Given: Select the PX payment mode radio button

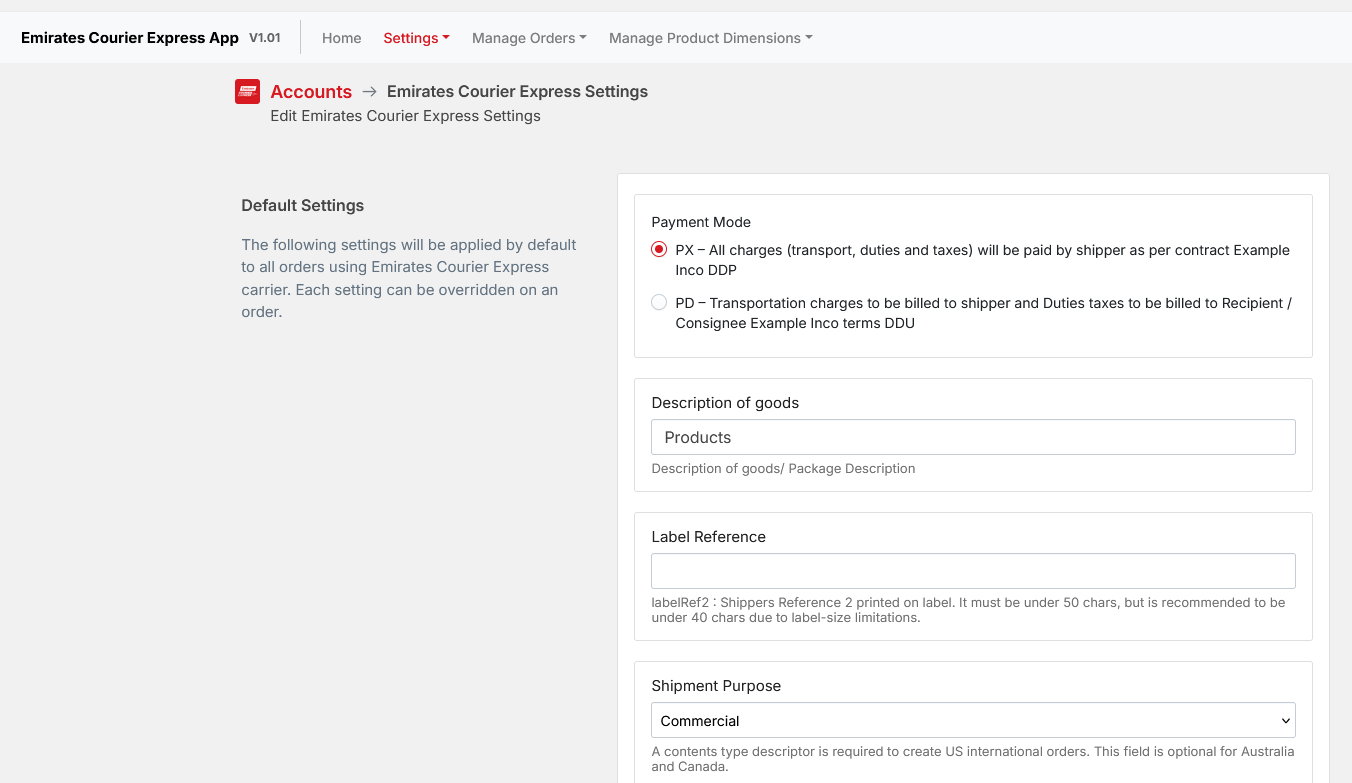Looking at the screenshot, I should coord(659,250).
